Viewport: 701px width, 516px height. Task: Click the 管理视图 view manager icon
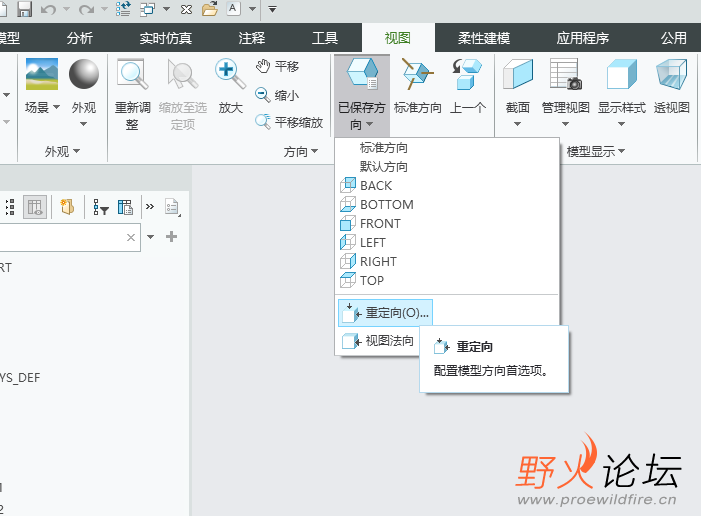566,74
